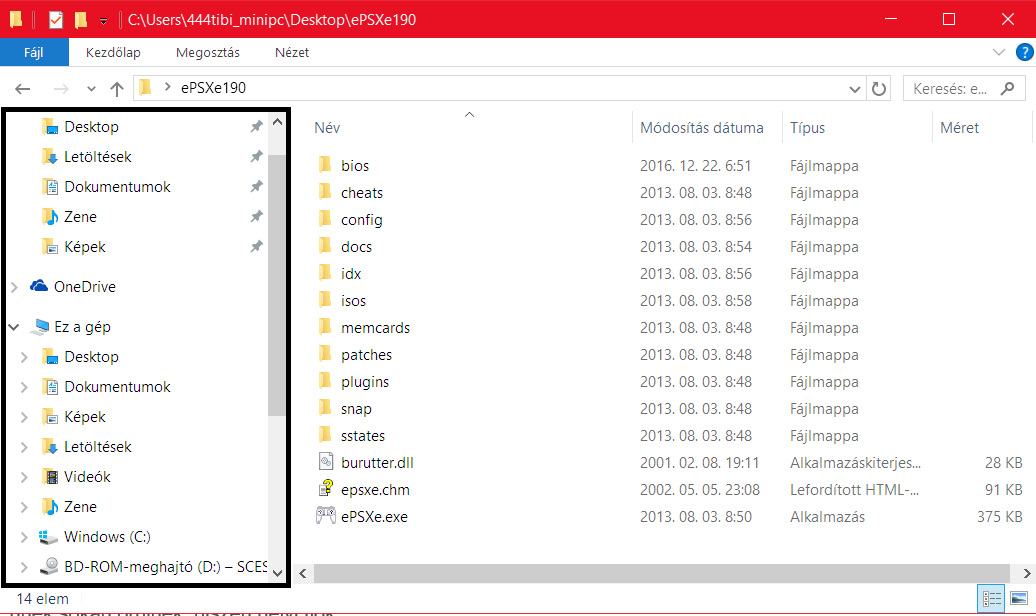Expand the Videók tree node
Screen dimensions: 1036x616
(x=24, y=477)
